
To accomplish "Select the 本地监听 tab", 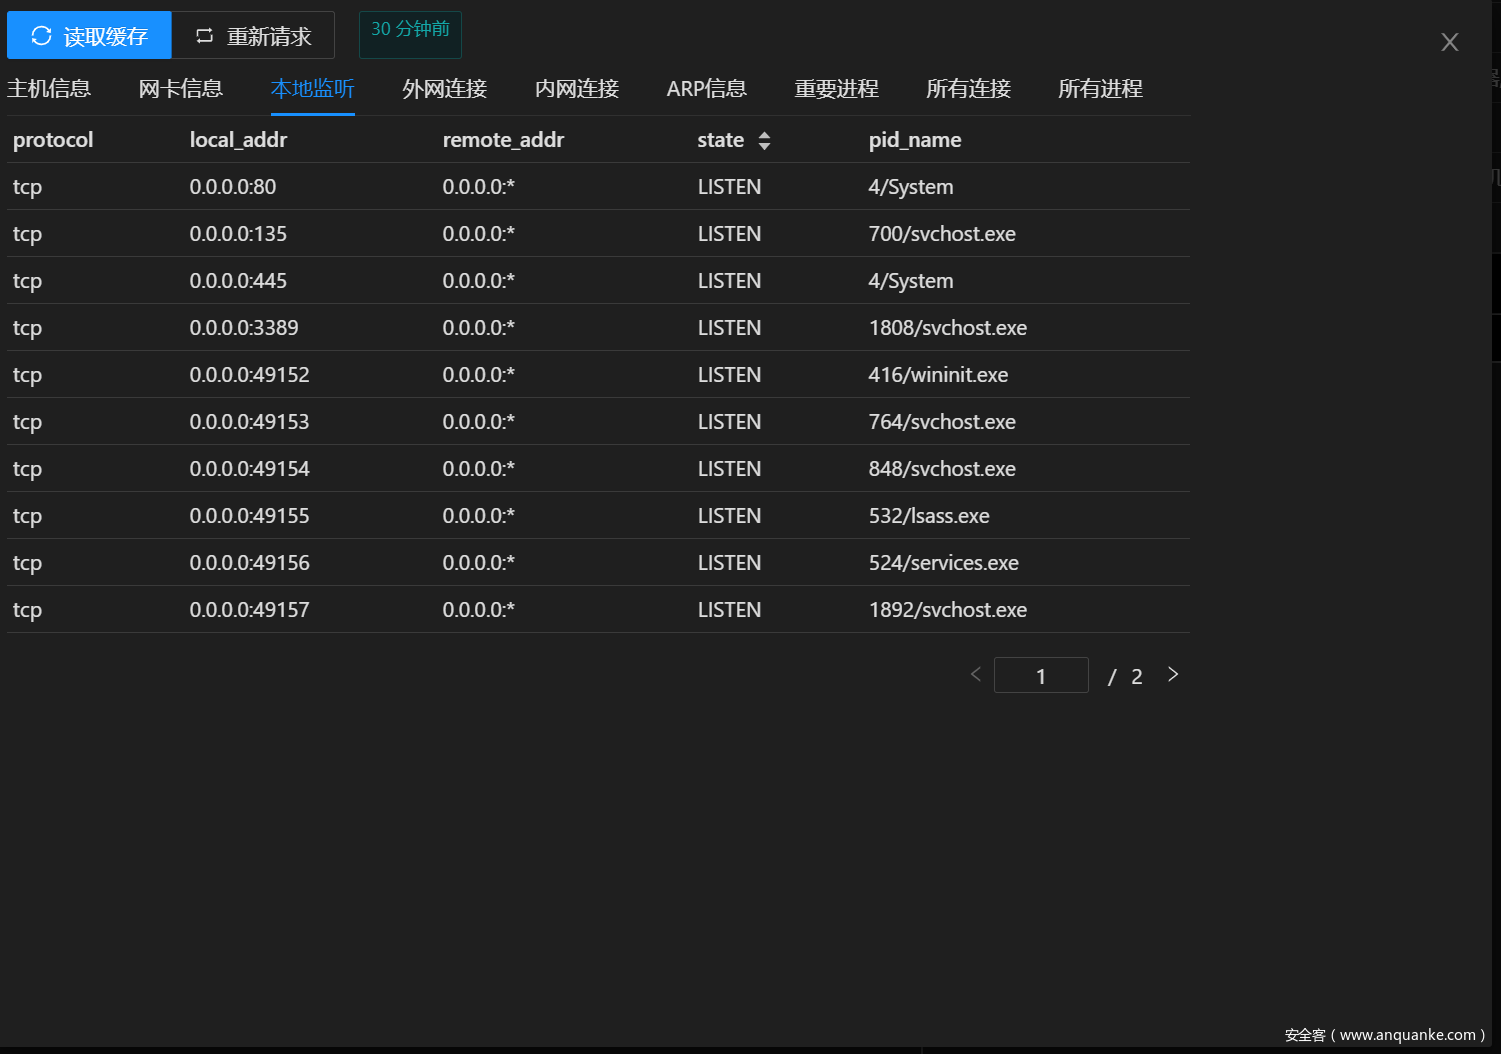I will click(x=313, y=89).
